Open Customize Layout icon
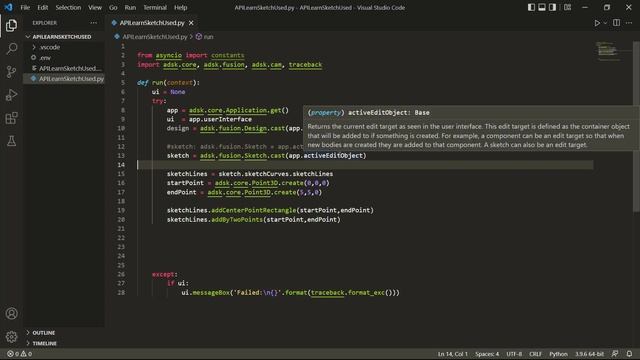 567,7
